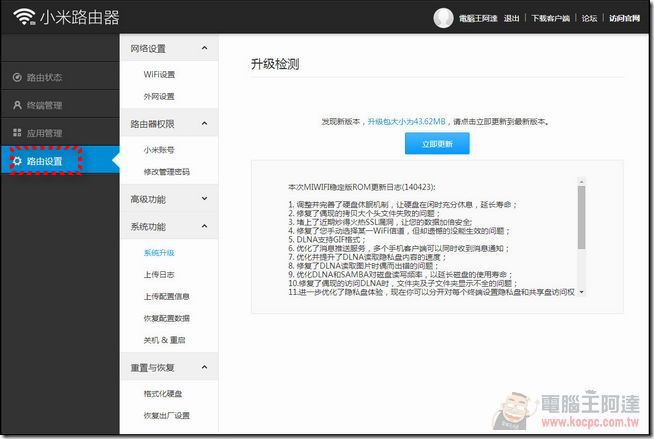This screenshot has height=439, width=654.
Task: Click the 应用管理 grid icon
Action: (17, 133)
